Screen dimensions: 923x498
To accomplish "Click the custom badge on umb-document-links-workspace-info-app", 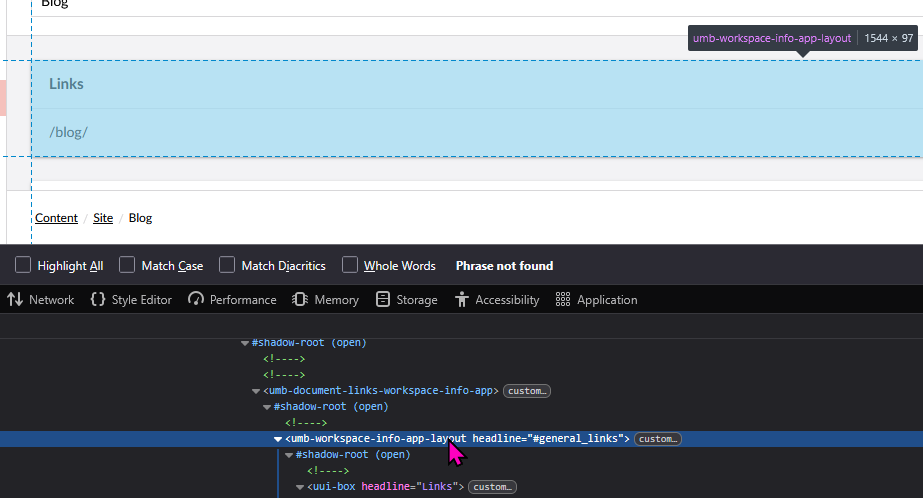I will tap(527, 391).
